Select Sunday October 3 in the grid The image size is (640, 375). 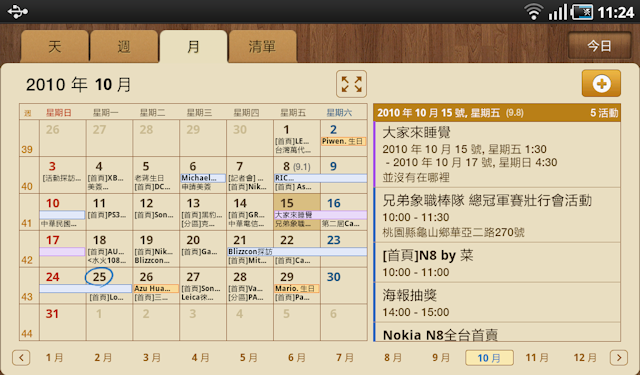(x=63, y=175)
